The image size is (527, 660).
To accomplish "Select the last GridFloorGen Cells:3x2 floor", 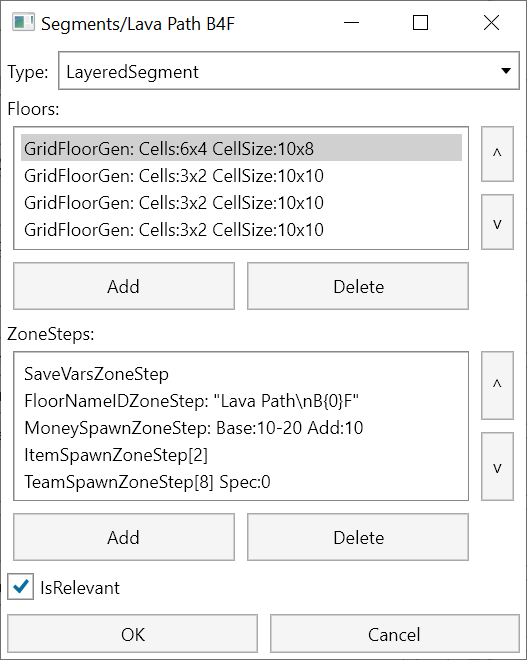I will (241, 229).
